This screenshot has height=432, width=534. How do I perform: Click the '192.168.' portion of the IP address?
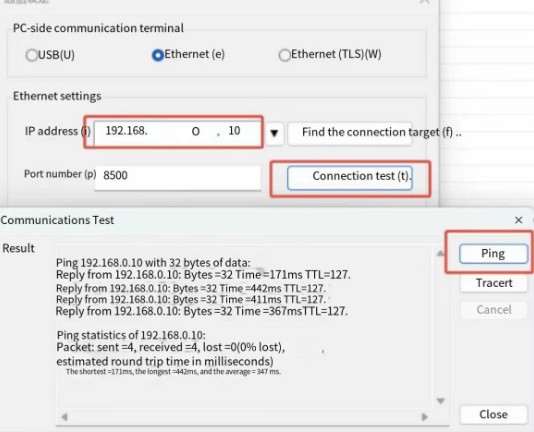click(x=126, y=131)
